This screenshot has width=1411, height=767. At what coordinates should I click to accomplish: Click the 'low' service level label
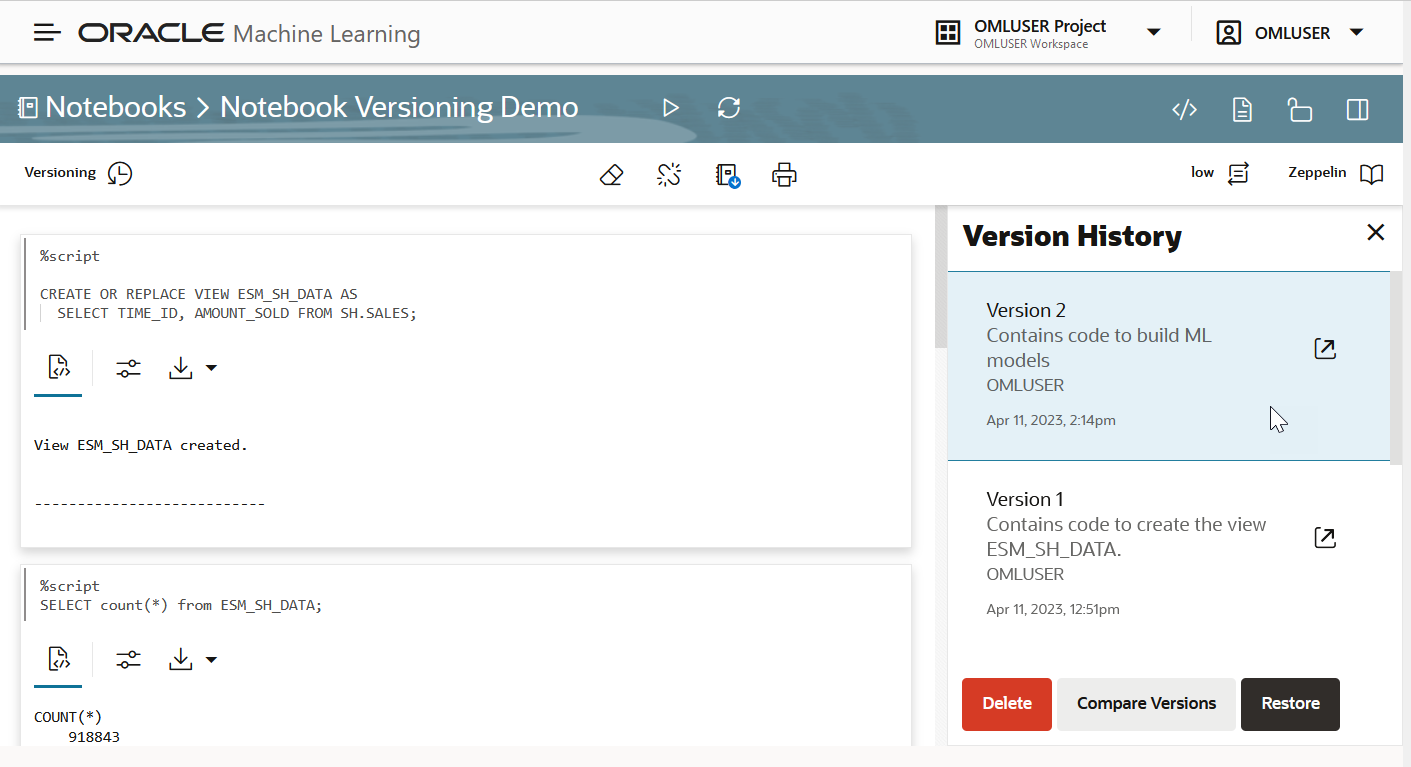(x=1202, y=172)
